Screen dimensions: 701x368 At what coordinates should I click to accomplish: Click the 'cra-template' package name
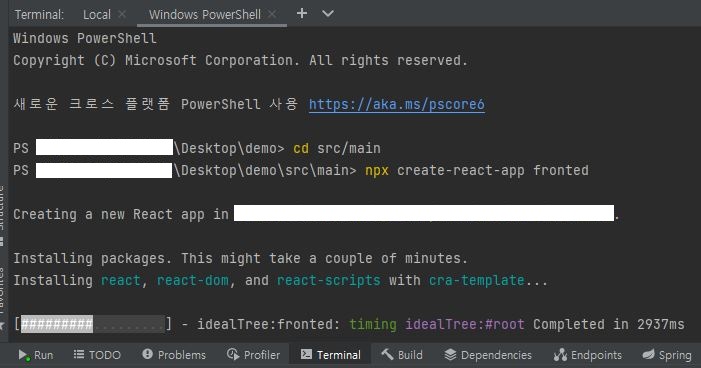pos(477,280)
